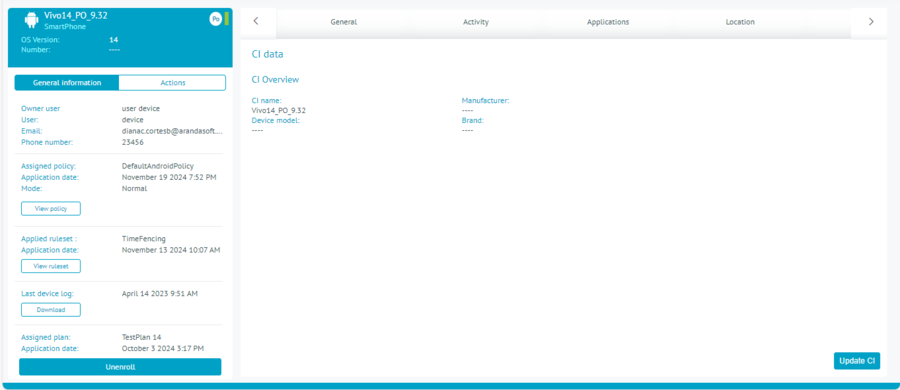Go to the Location tab

click(740, 22)
